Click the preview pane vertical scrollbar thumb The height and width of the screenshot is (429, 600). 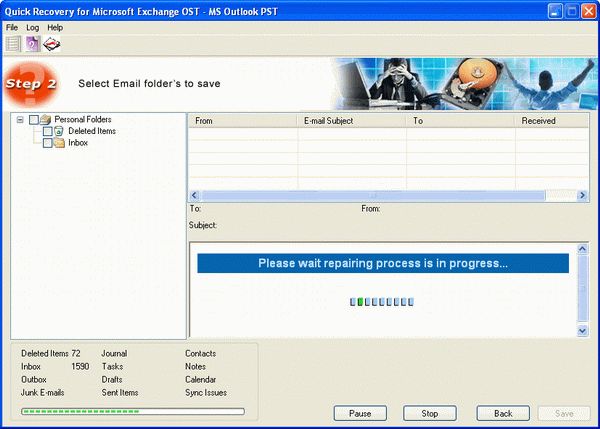582,289
